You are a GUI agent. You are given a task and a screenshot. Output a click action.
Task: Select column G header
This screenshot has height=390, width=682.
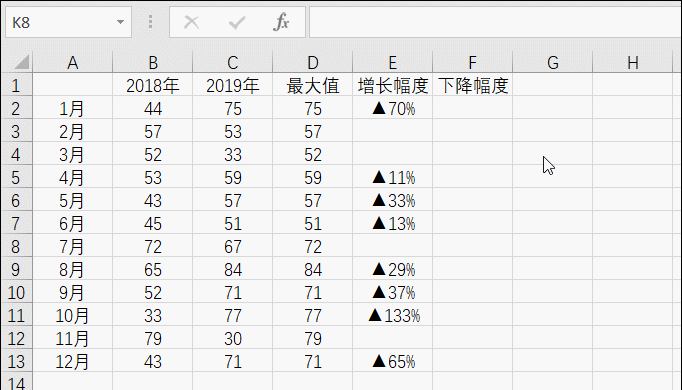point(553,63)
